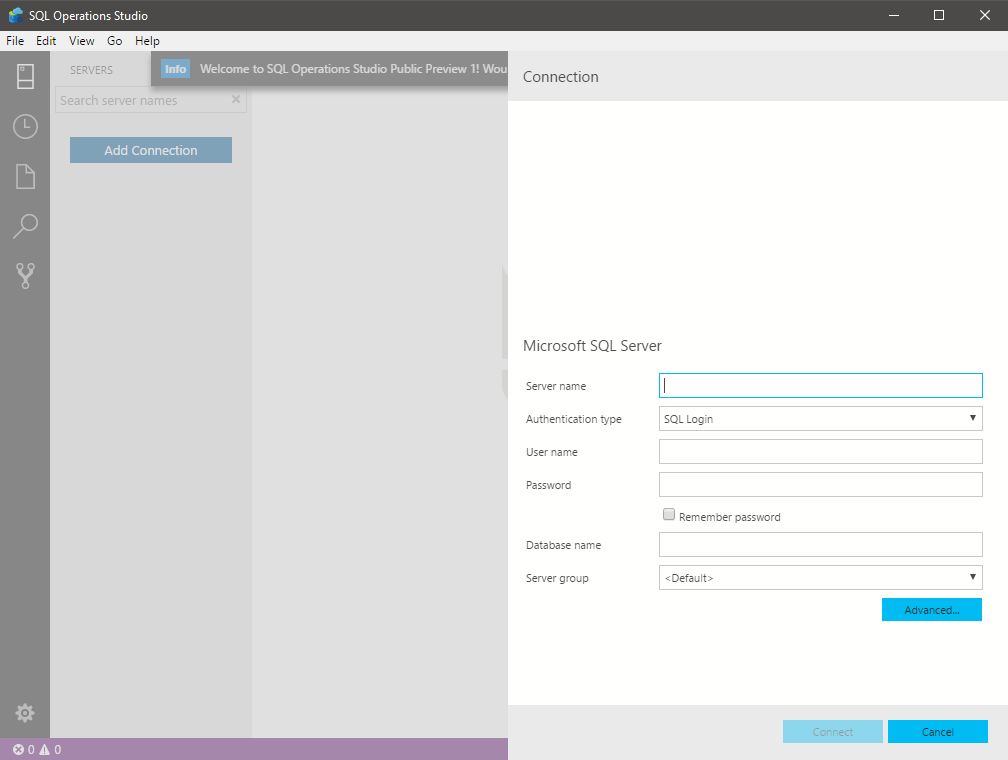Image resolution: width=1008 pixels, height=760 pixels.
Task: Open the Source Control git icon
Action: tap(25, 276)
